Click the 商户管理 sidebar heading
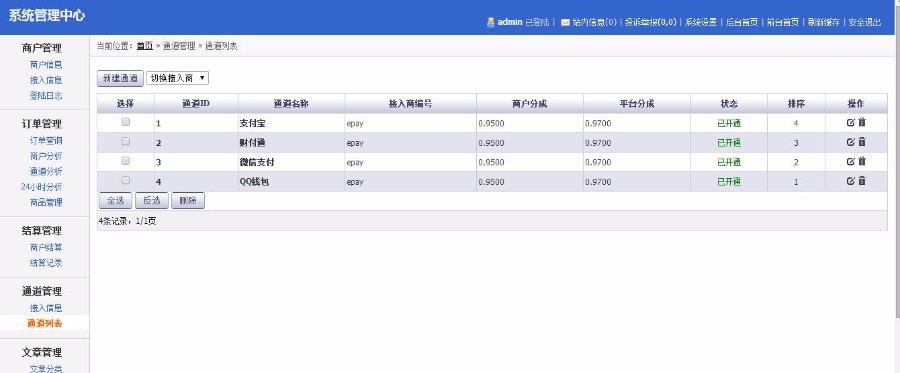900x373 pixels. coord(42,48)
